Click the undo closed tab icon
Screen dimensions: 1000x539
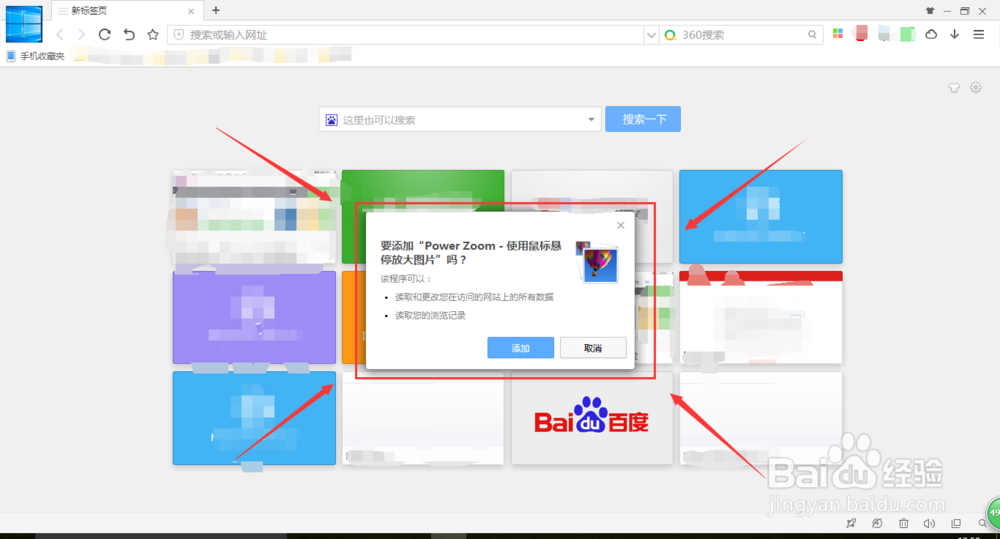coord(129,34)
